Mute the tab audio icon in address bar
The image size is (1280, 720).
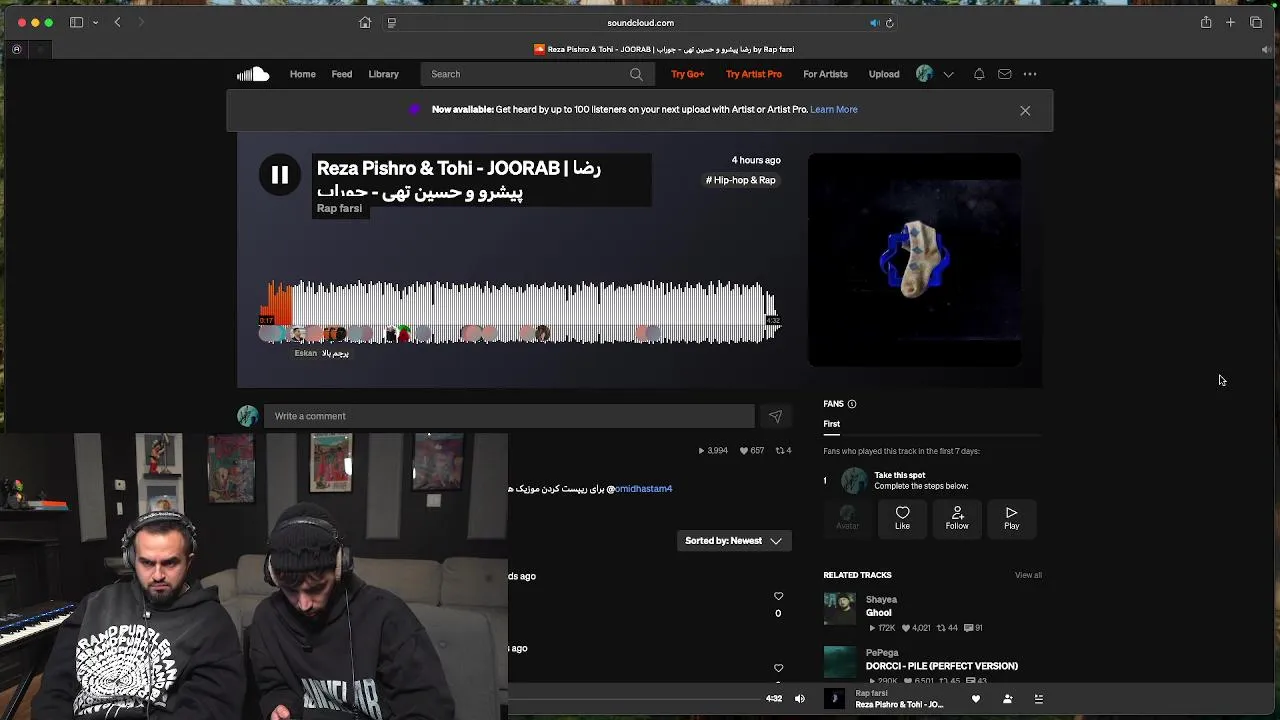click(874, 23)
